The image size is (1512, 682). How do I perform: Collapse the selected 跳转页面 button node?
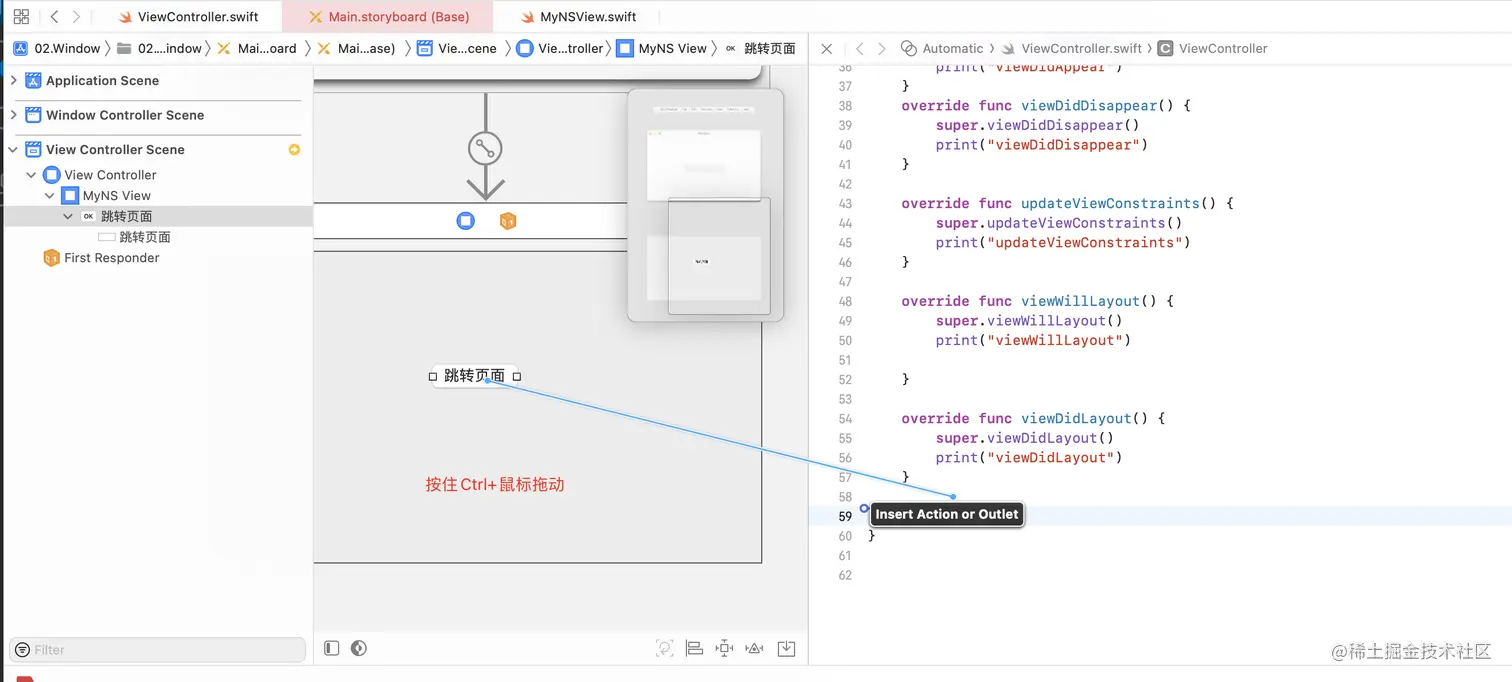coord(68,216)
